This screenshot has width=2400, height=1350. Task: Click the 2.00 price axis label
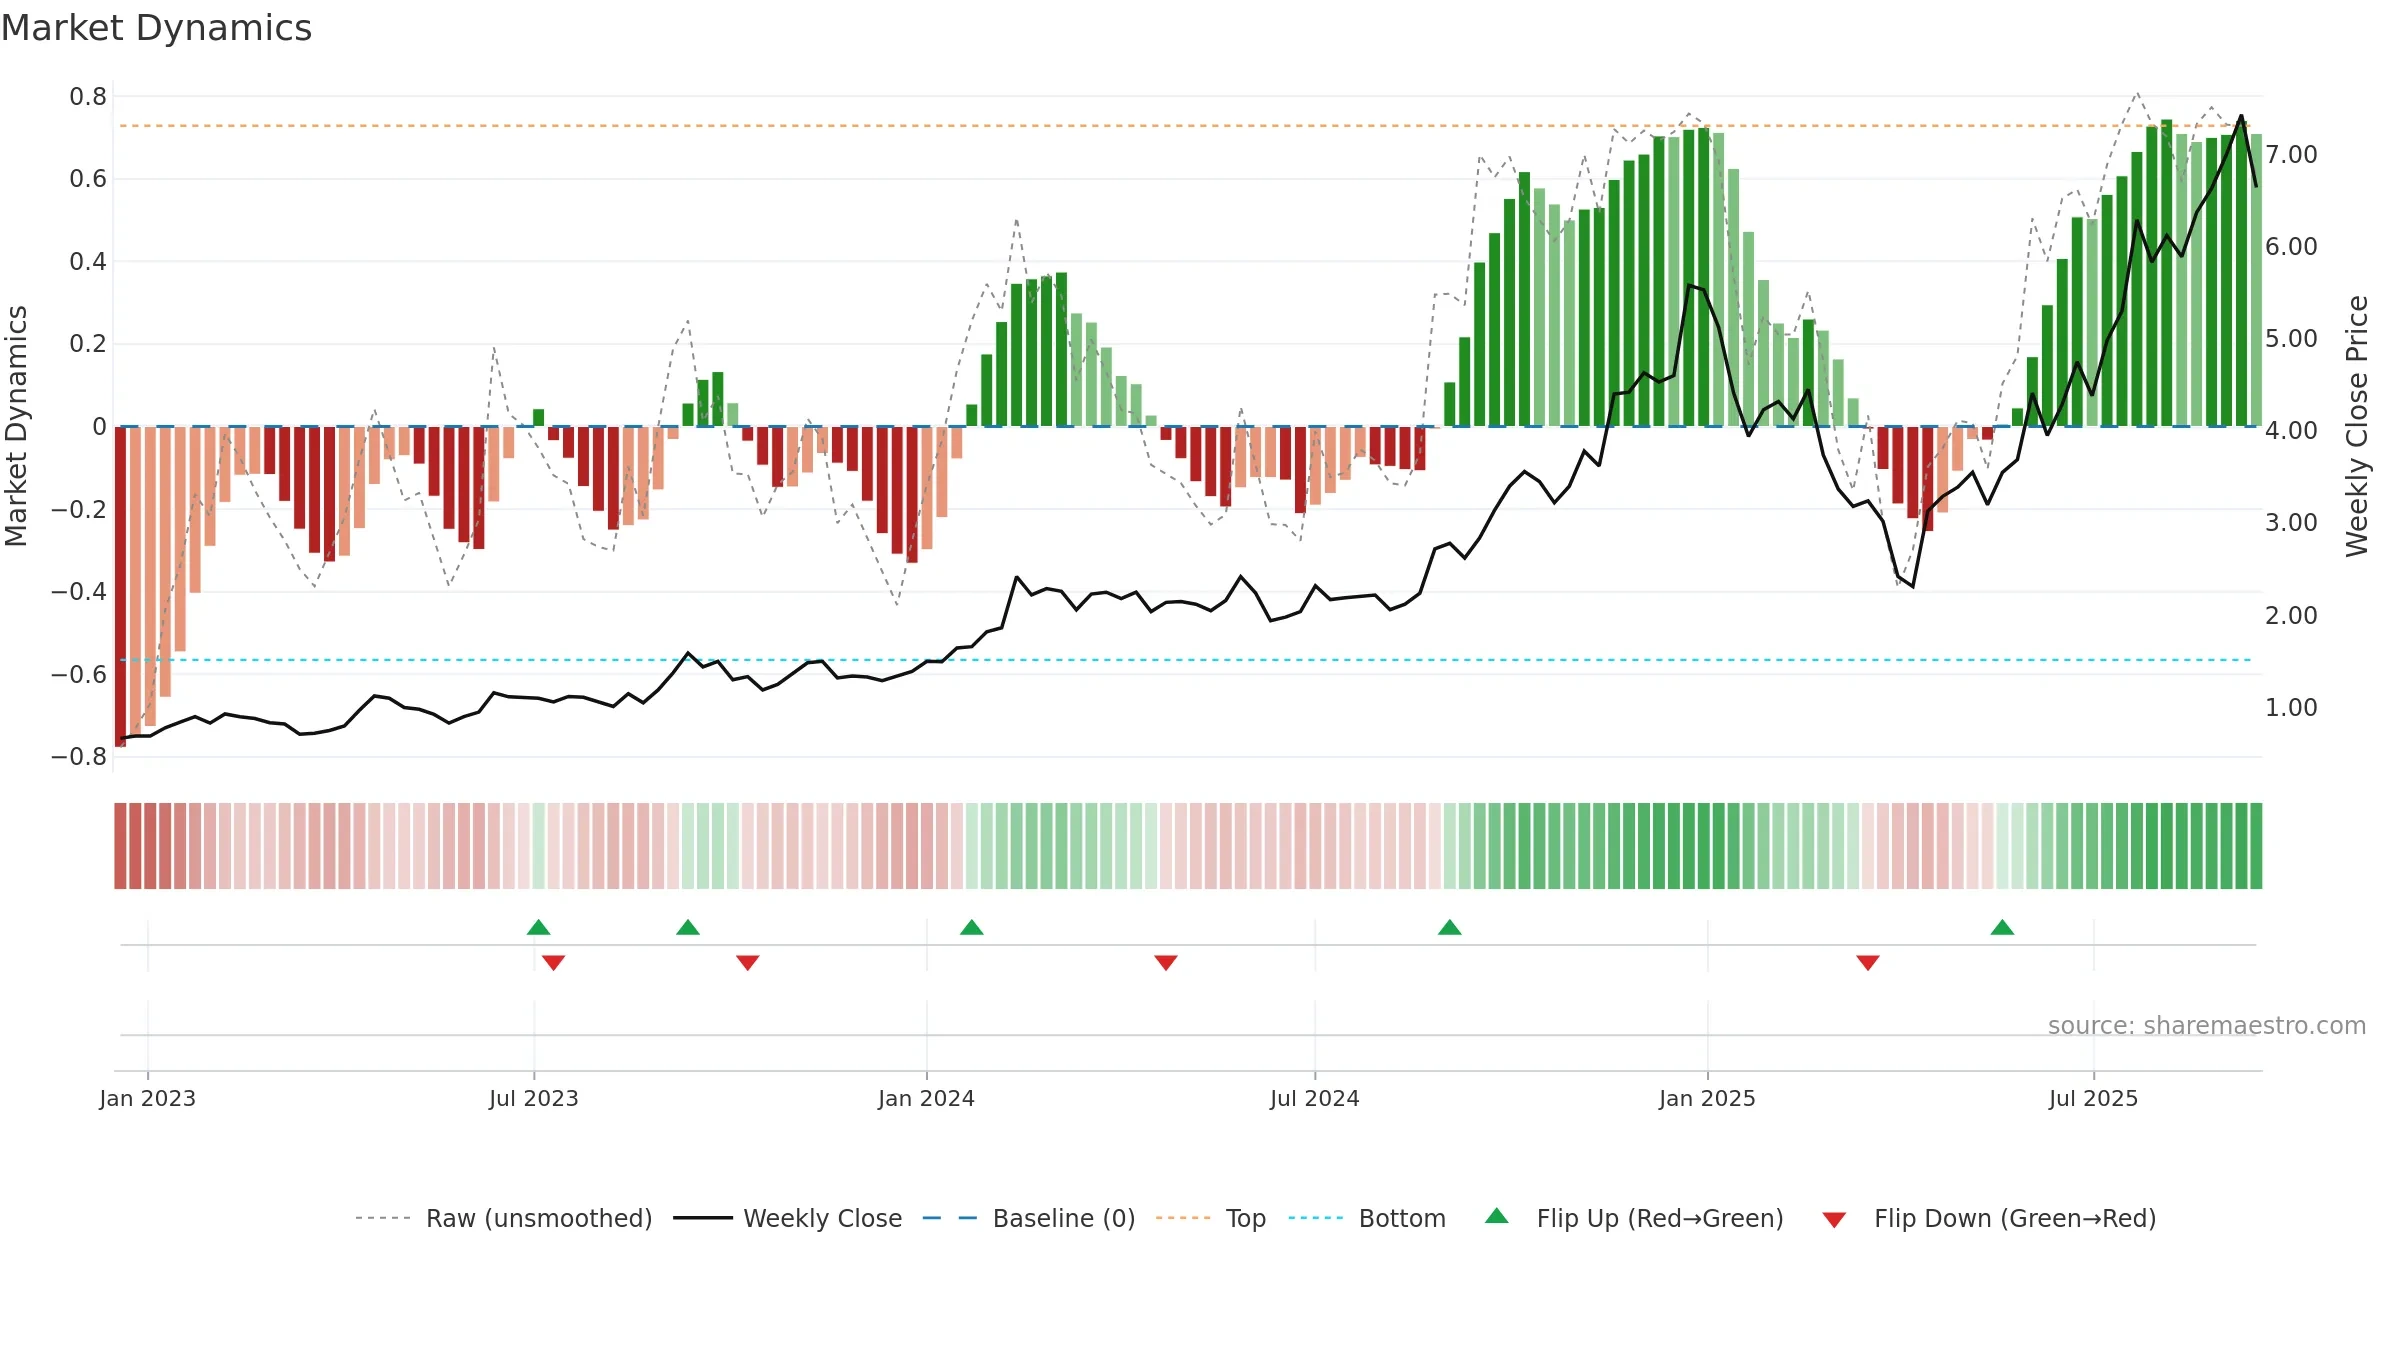tap(2291, 616)
